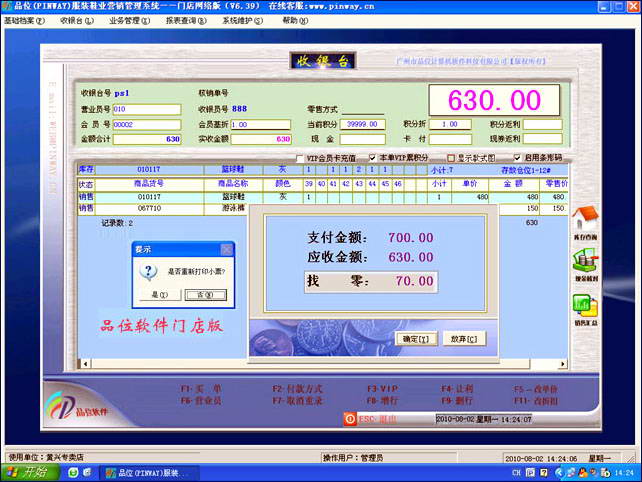Viewport: 642px width, 482px height.
Task: Click the red ESC exit power icon
Action: pos(350,419)
